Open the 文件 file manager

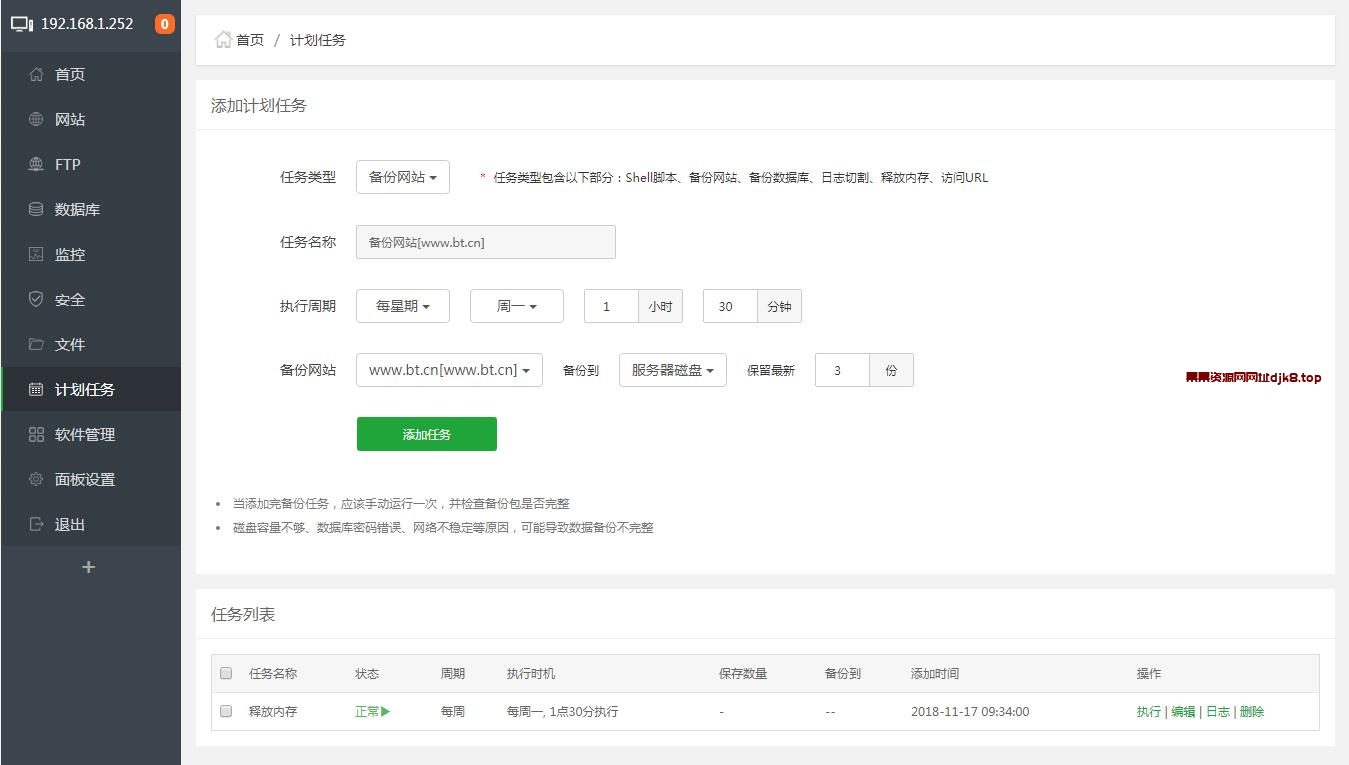tap(69, 344)
